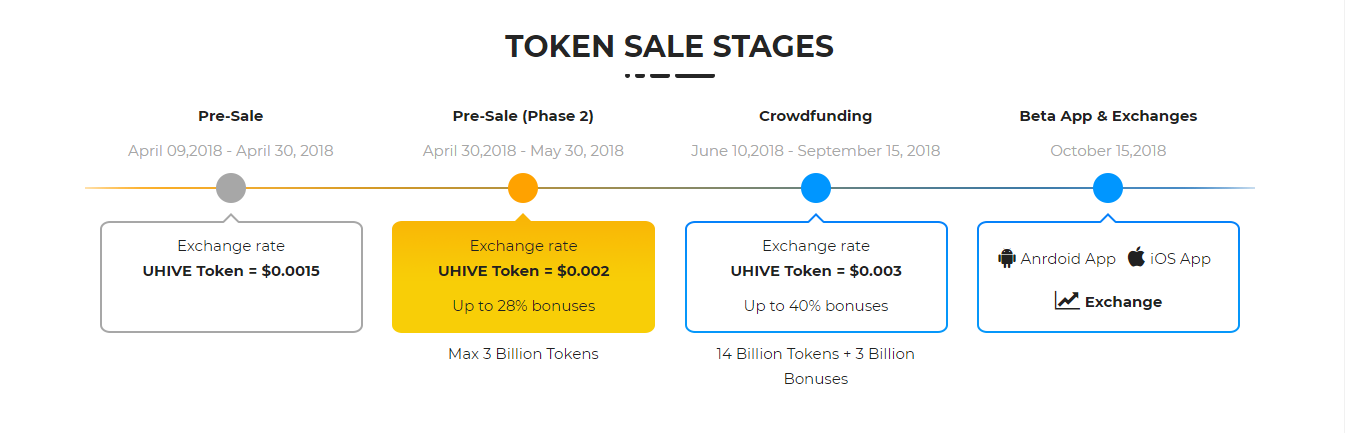Screen dimensions: 1345x433
Task: Select the orange Pre-Sale Phase 2 dot
Action: coord(523,188)
